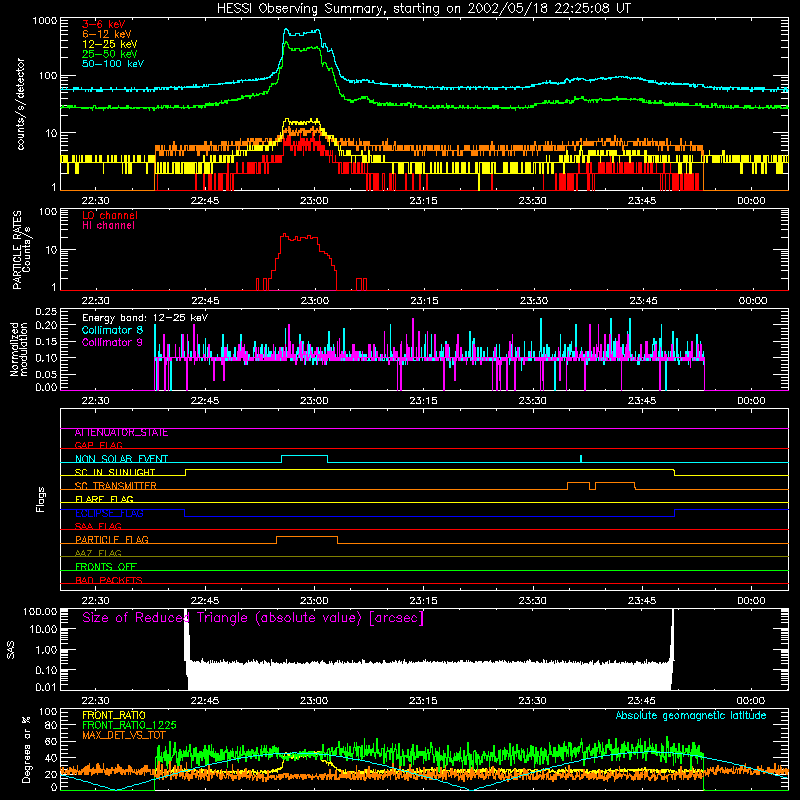Click the Size of Reduced Triangle caption
Screen dimensions: 800x800
253,618
